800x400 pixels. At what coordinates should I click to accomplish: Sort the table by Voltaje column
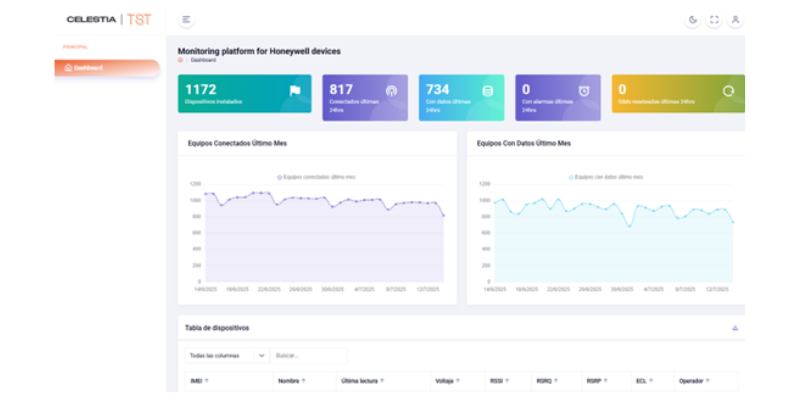(x=447, y=381)
